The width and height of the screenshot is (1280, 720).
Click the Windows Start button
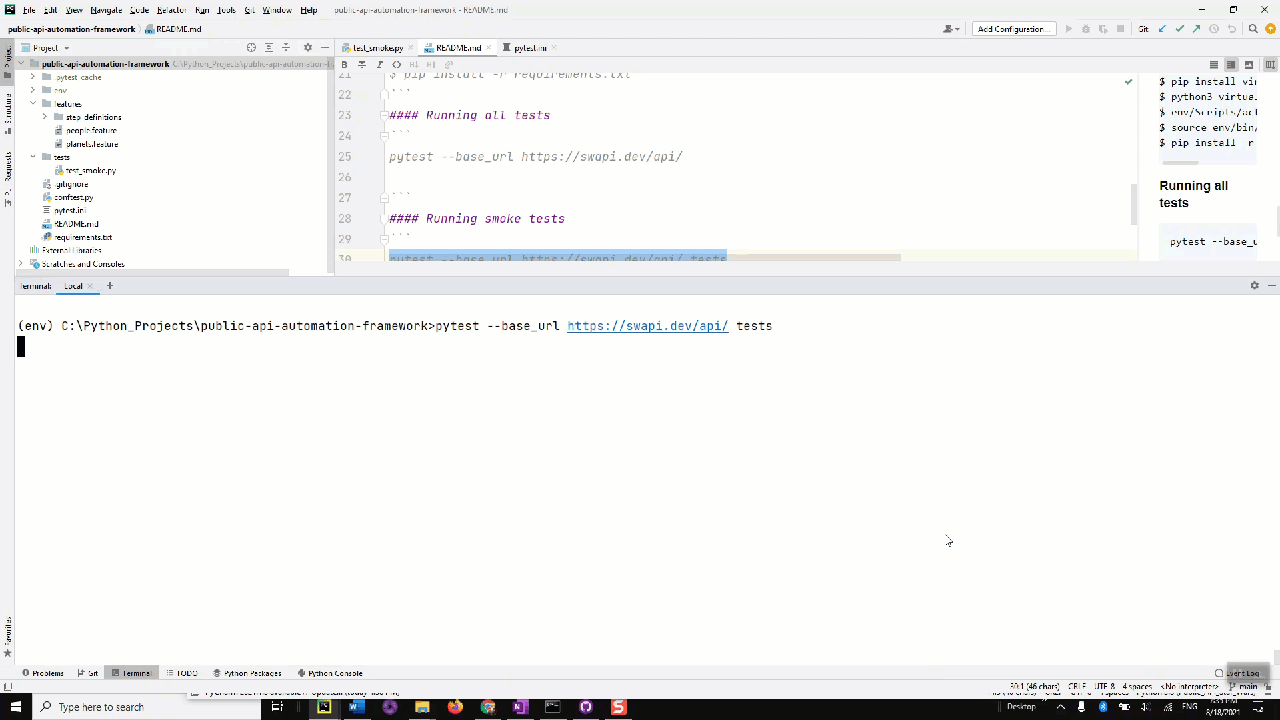(x=16, y=707)
